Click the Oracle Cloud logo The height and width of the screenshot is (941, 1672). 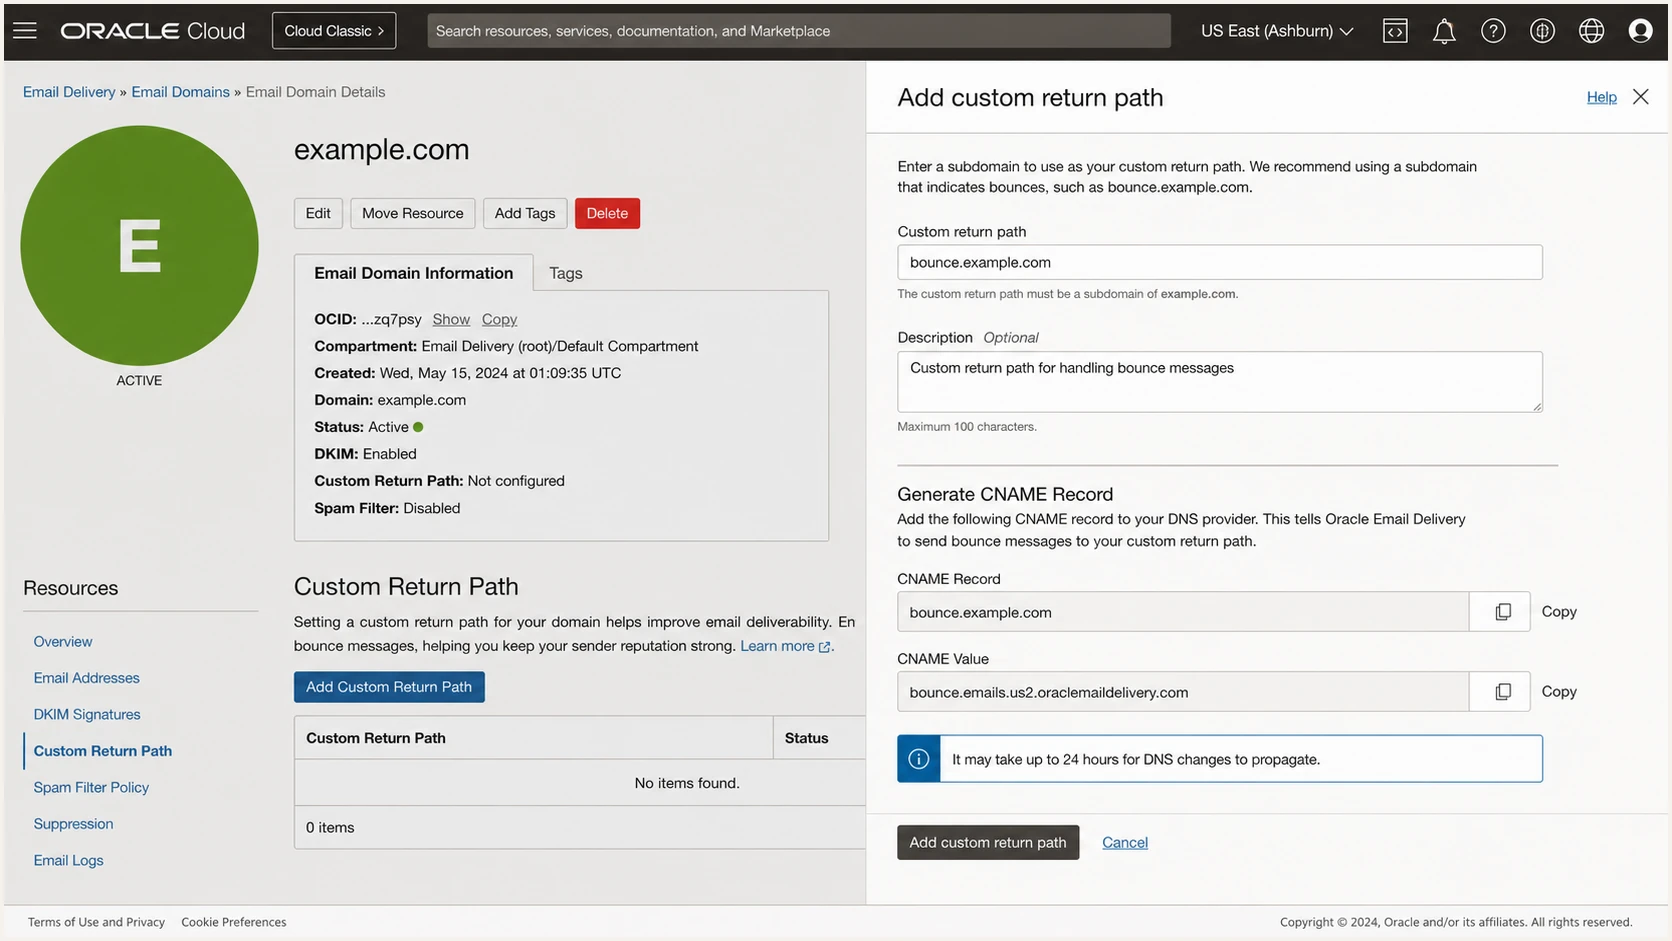[152, 31]
